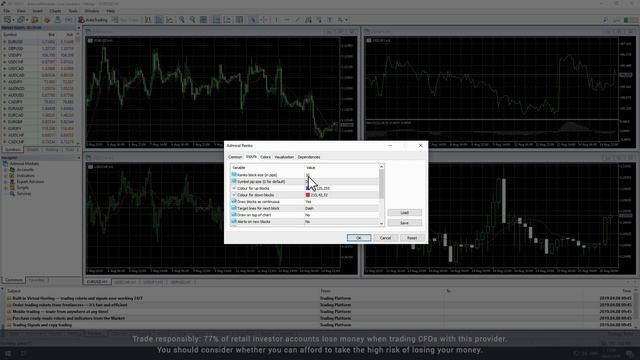640x360 pixels.
Task: Switch chart to line chart icon
Action: [x=169, y=20]
